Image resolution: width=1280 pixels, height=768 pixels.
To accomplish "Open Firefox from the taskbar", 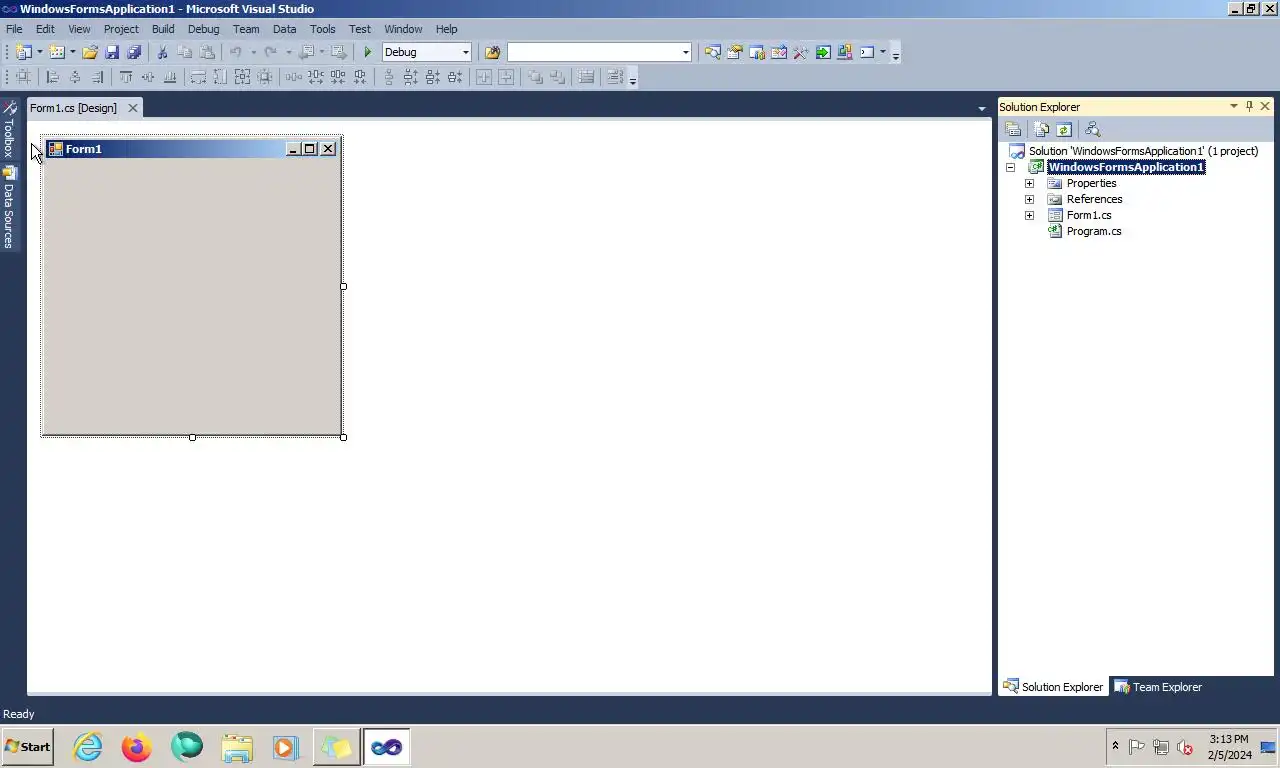I will (x=137, y=747).
